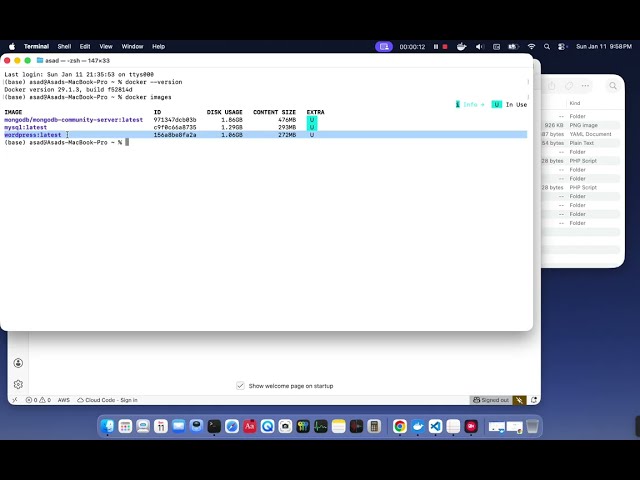
Task: Click the DISK USAGE column header
Action: pyautogui.click(x=224, y=112)
